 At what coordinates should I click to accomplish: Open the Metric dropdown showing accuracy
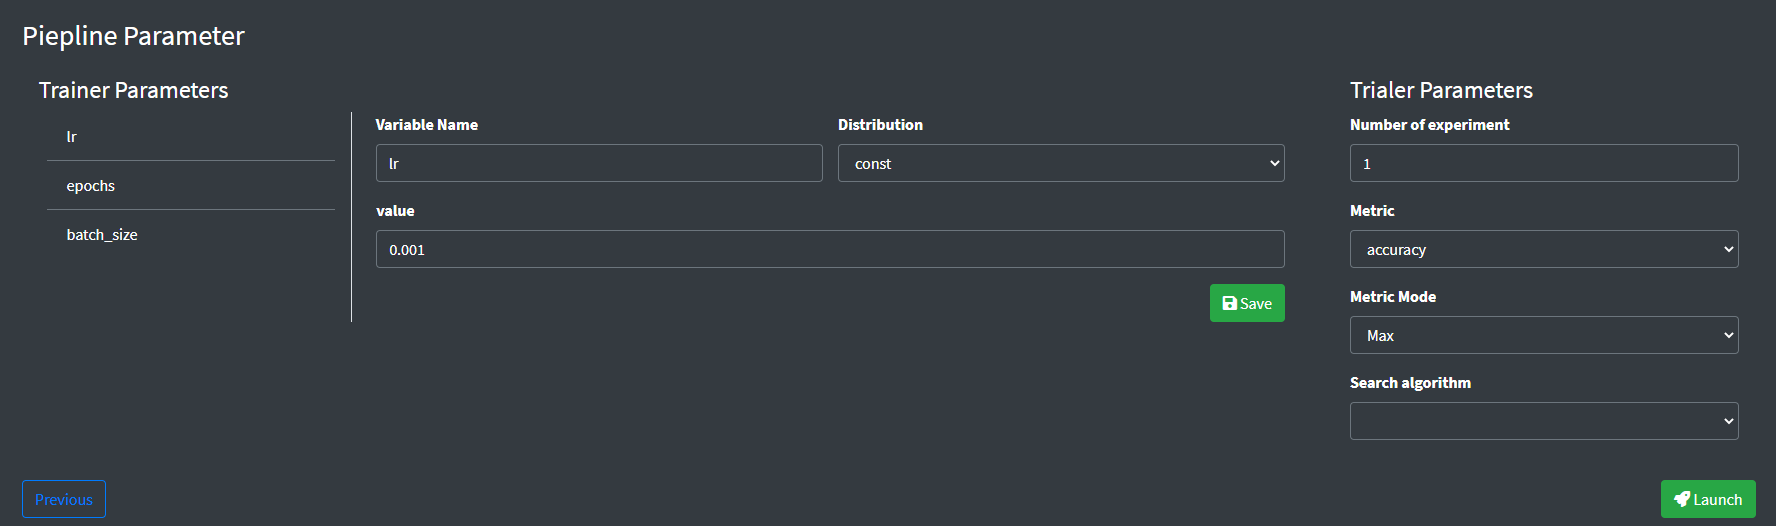click(1544, 249)
